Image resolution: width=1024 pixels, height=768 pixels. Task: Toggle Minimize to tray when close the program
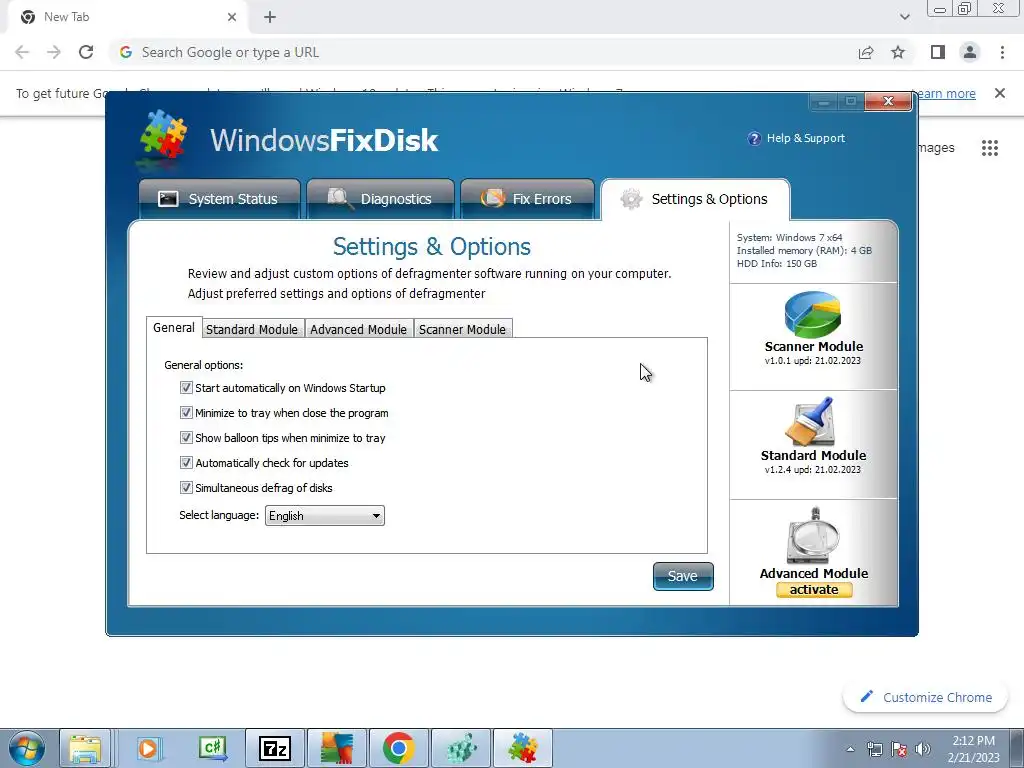click(x=186, y=413)
